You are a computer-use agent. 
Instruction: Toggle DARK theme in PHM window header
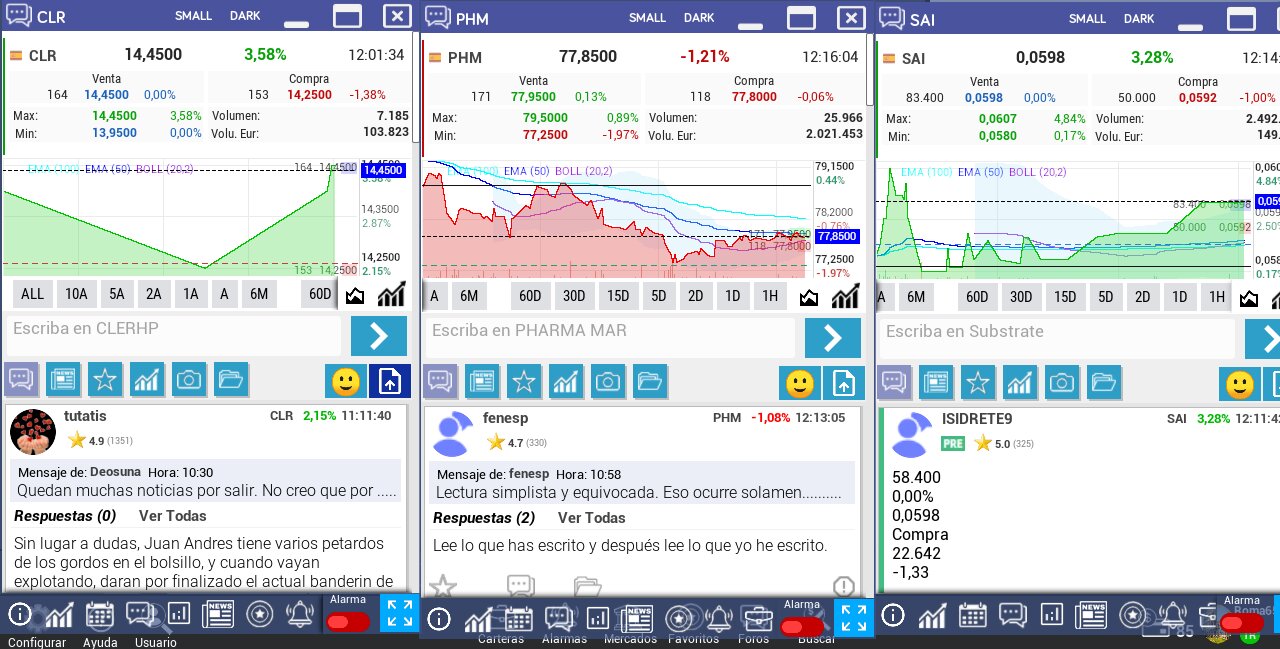[x=699, y=17]
